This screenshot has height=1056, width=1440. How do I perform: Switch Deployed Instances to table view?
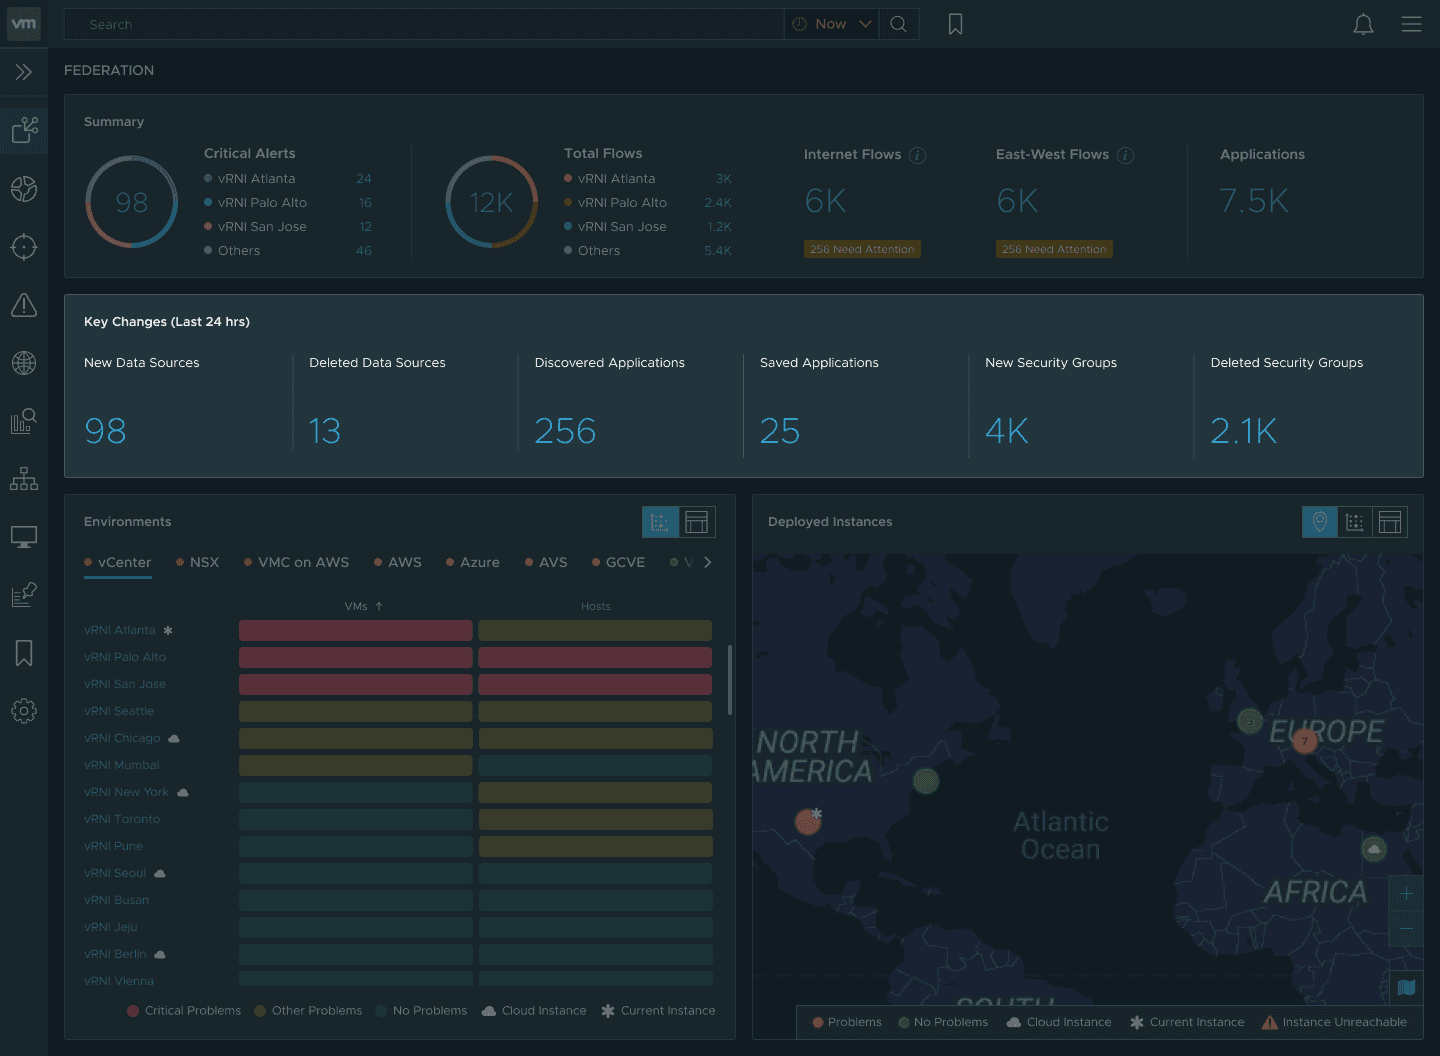tap(1390, 522)
